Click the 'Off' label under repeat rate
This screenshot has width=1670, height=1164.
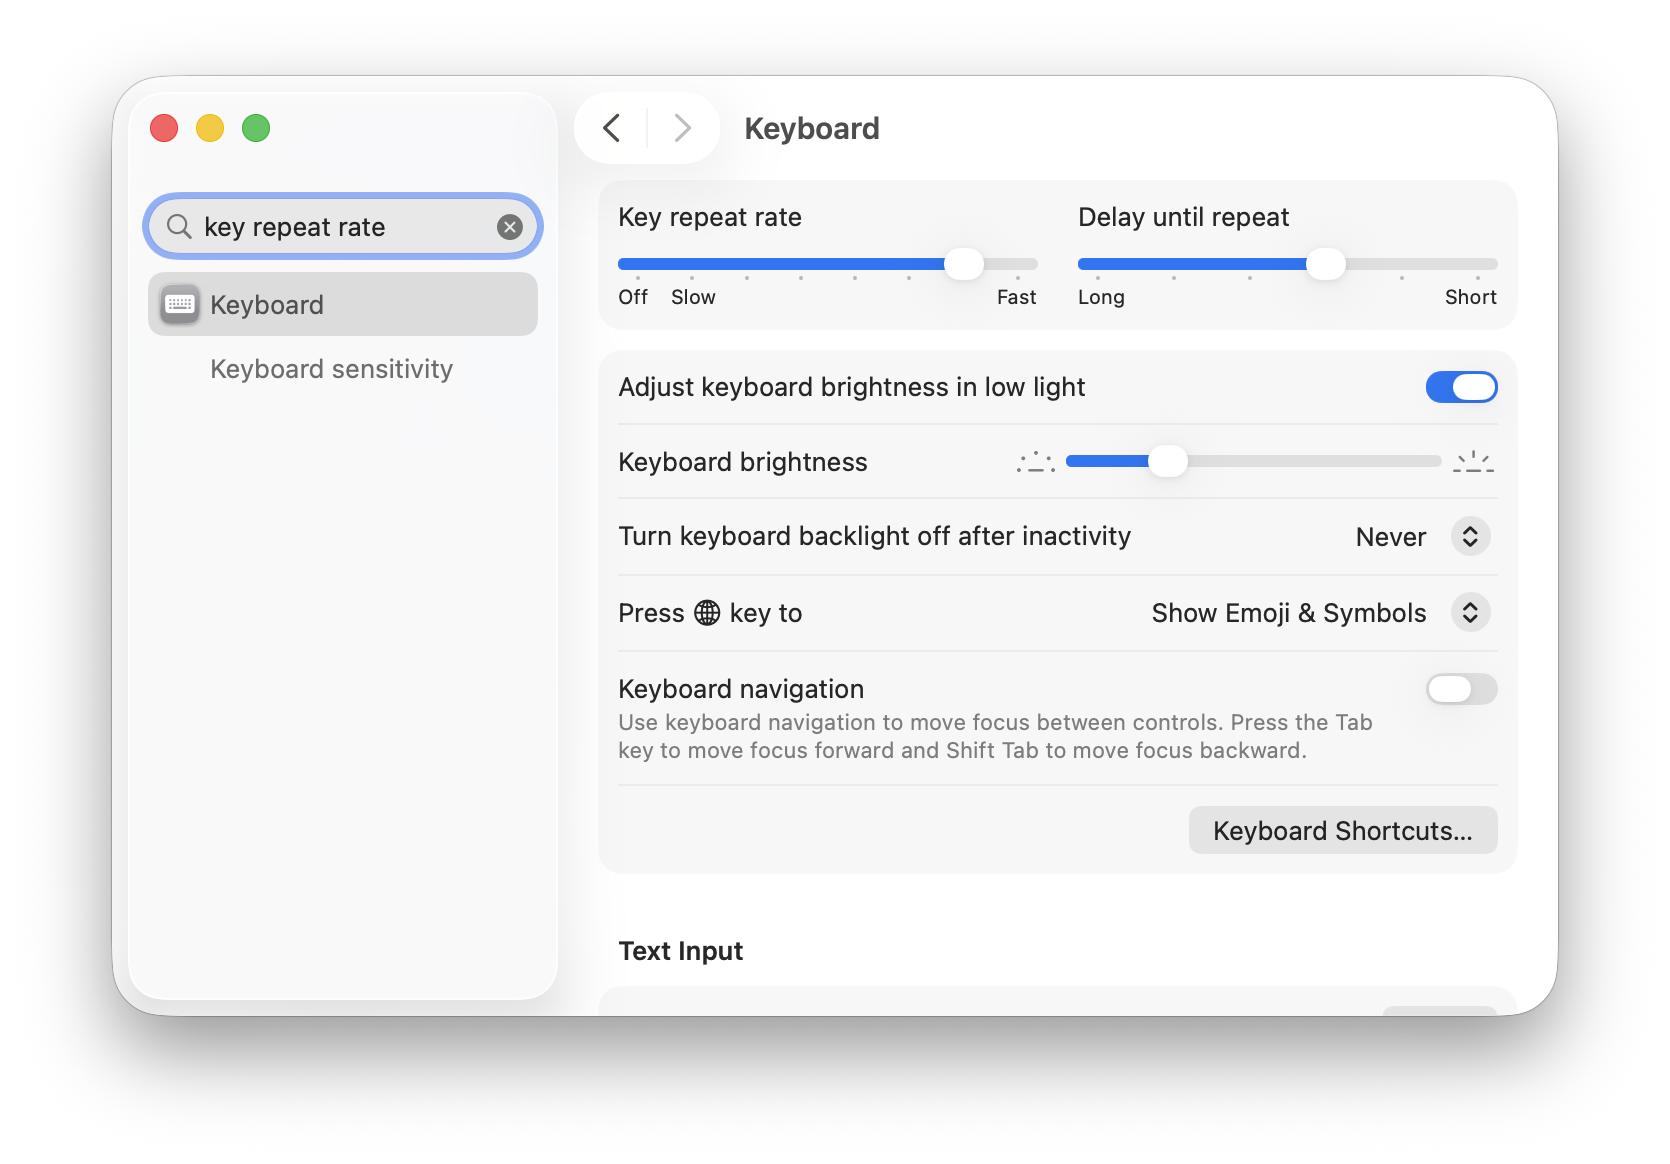coord(633,297)
